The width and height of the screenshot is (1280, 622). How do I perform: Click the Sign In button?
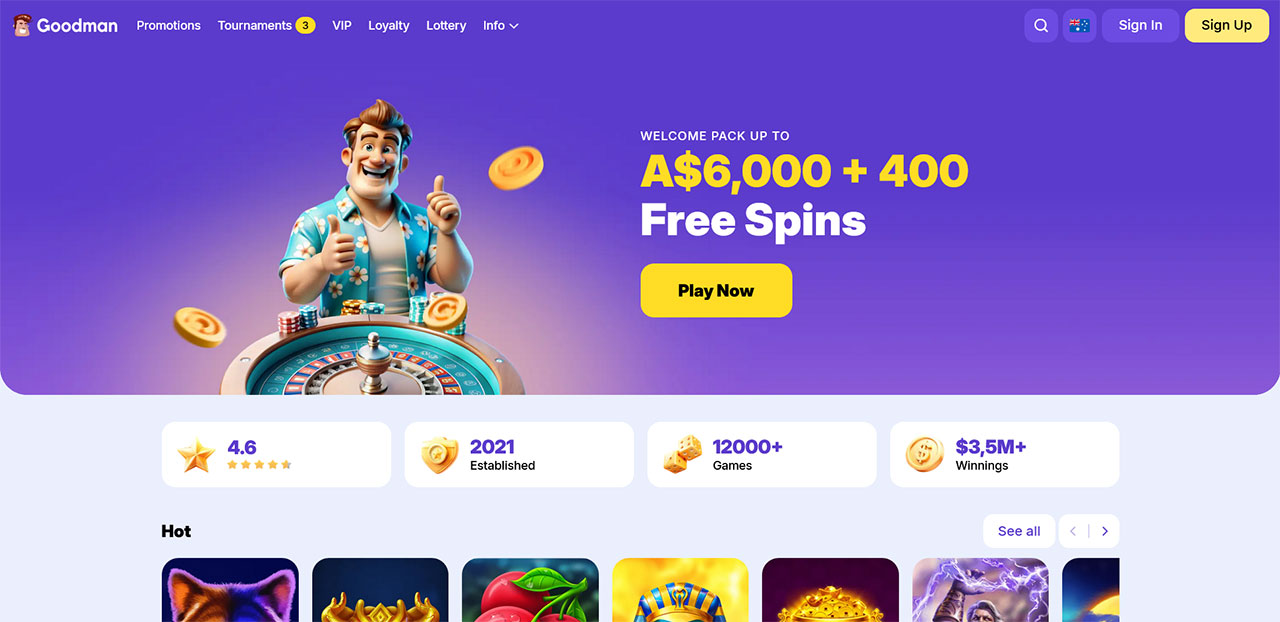[1140, 26]
